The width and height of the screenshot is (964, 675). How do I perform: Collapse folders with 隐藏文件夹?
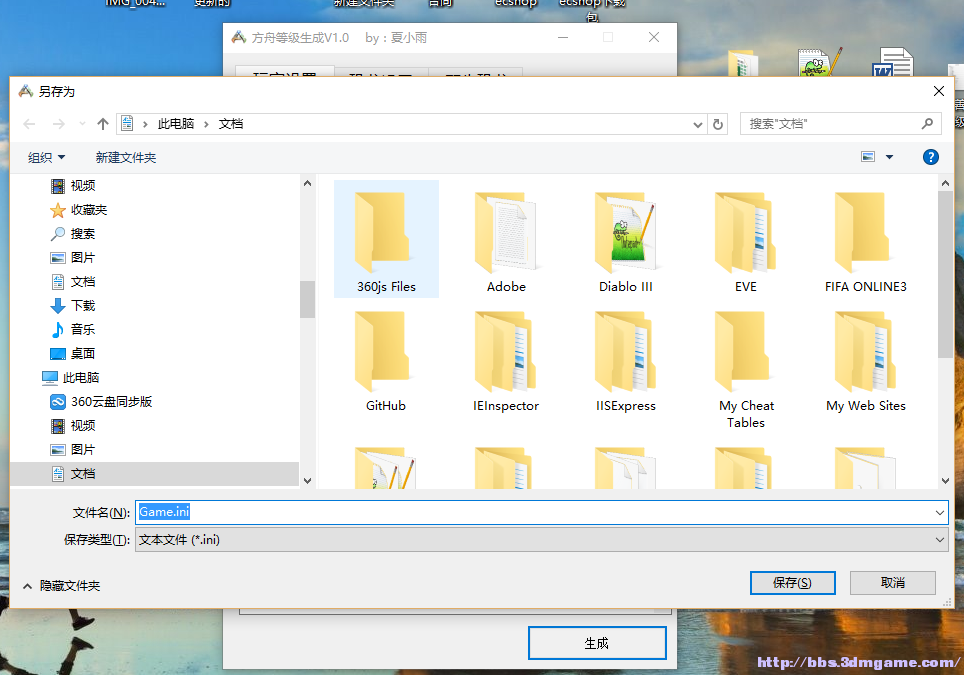61,586
